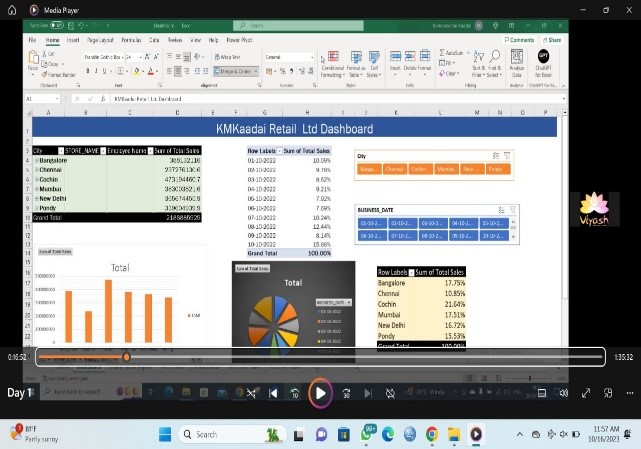Open STORE_NAME filter dropdown

[x=103, y=150]
